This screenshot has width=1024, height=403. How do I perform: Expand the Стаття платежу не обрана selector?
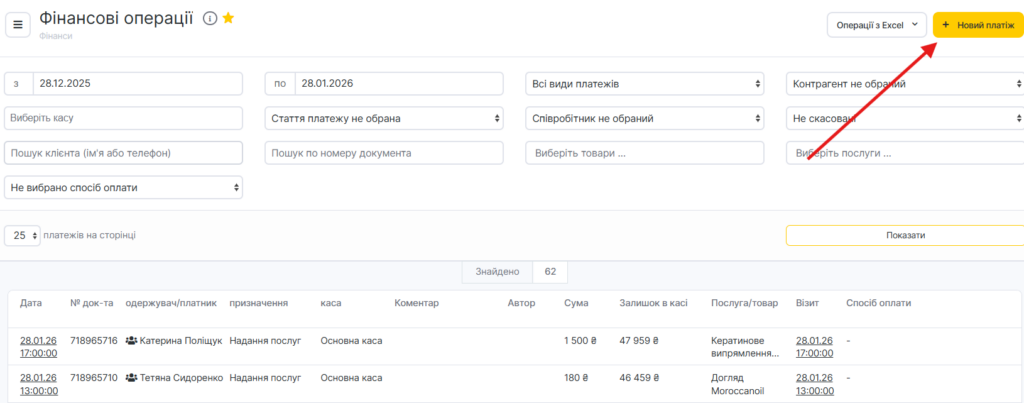point(384,118)
